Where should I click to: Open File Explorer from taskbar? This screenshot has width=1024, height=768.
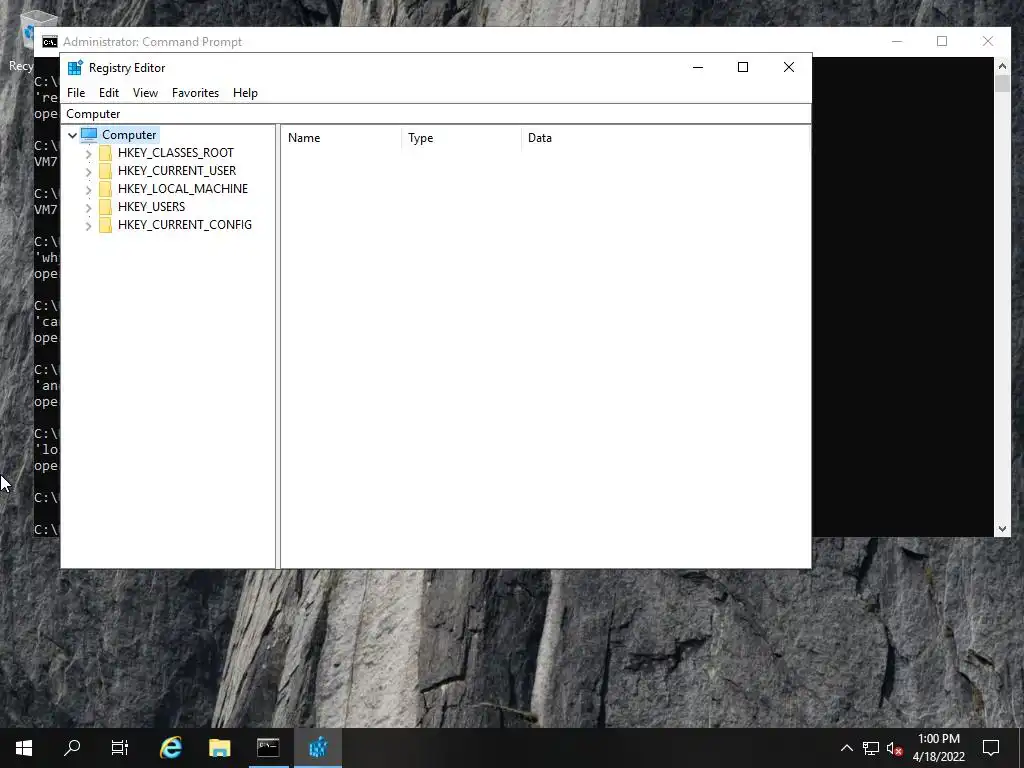[219, 748]
